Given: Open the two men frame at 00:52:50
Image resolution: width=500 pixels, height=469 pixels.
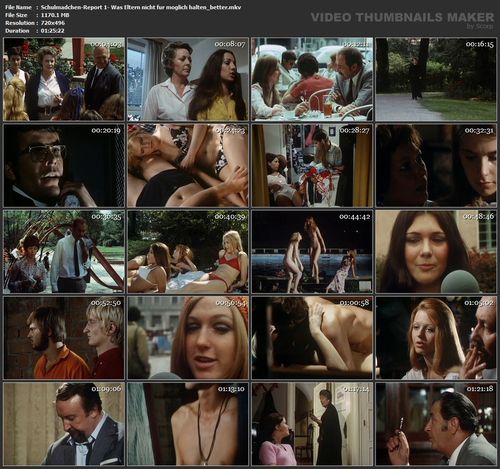Looking at the screenshot, I should tap(64, 338).
